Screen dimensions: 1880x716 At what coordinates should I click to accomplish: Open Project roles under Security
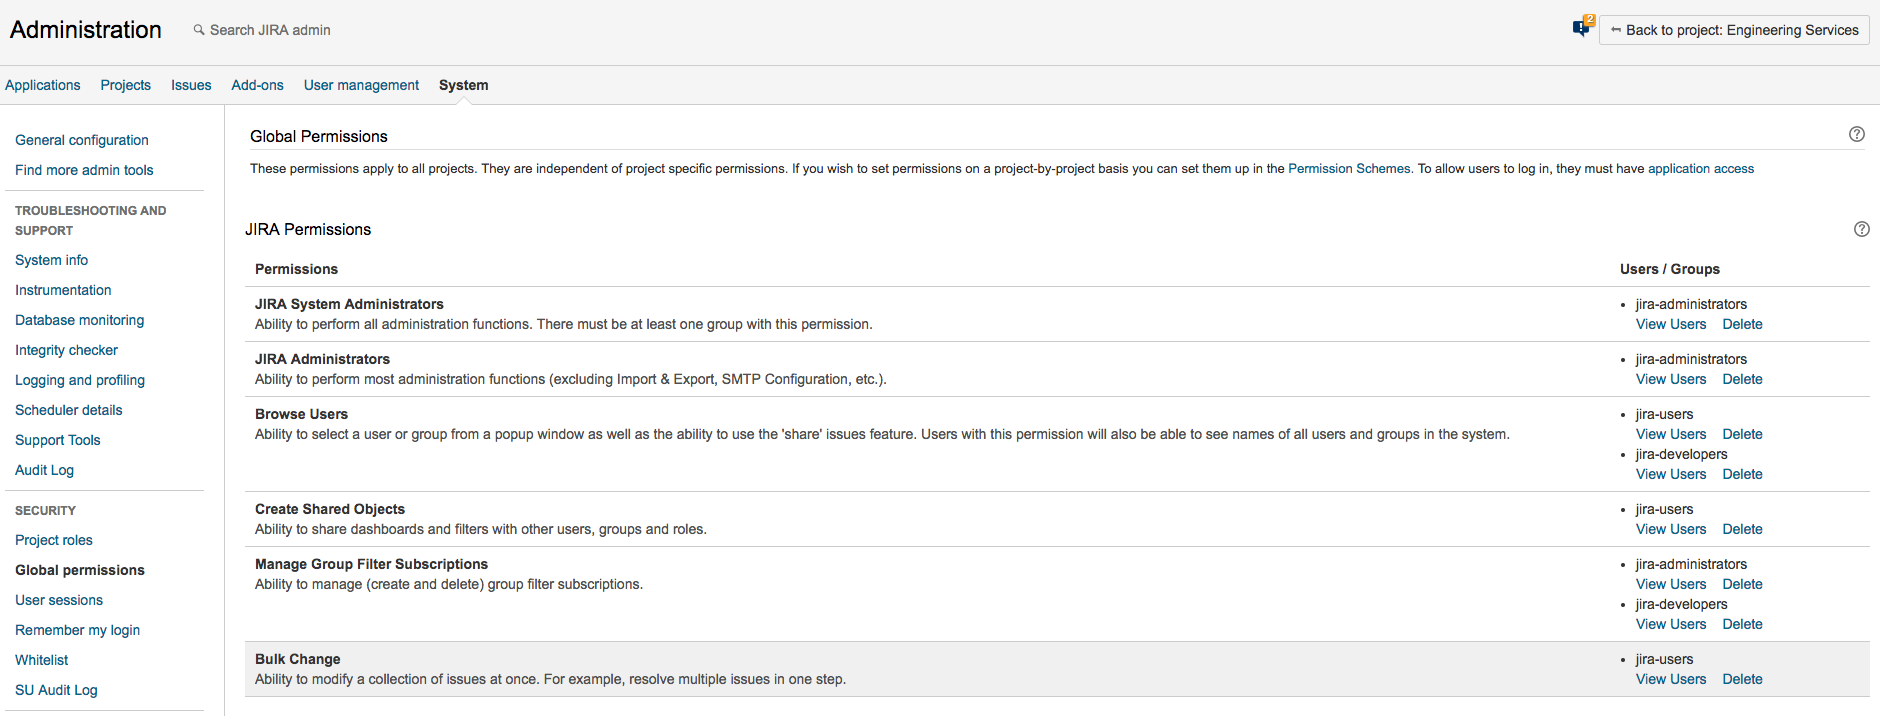point(54,540)
